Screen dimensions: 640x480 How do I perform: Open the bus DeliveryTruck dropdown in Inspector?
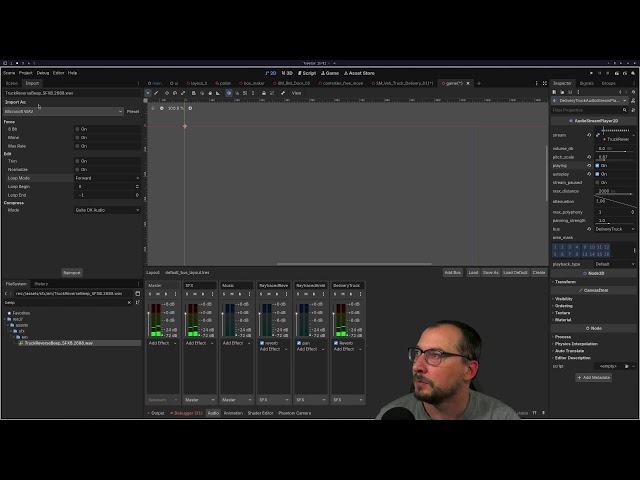pos(615,229)
